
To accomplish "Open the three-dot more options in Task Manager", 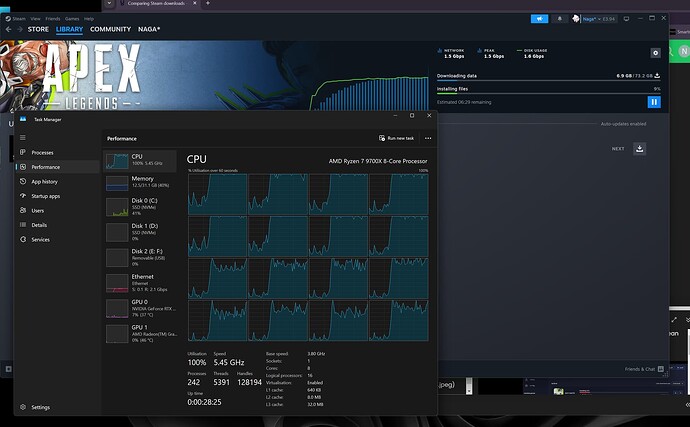I will tap(428, 138).
